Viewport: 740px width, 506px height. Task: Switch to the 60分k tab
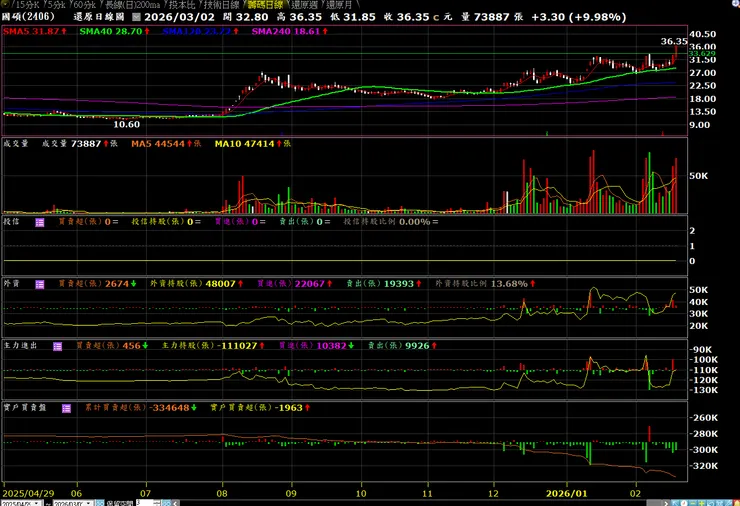click(x=84, y=5)
